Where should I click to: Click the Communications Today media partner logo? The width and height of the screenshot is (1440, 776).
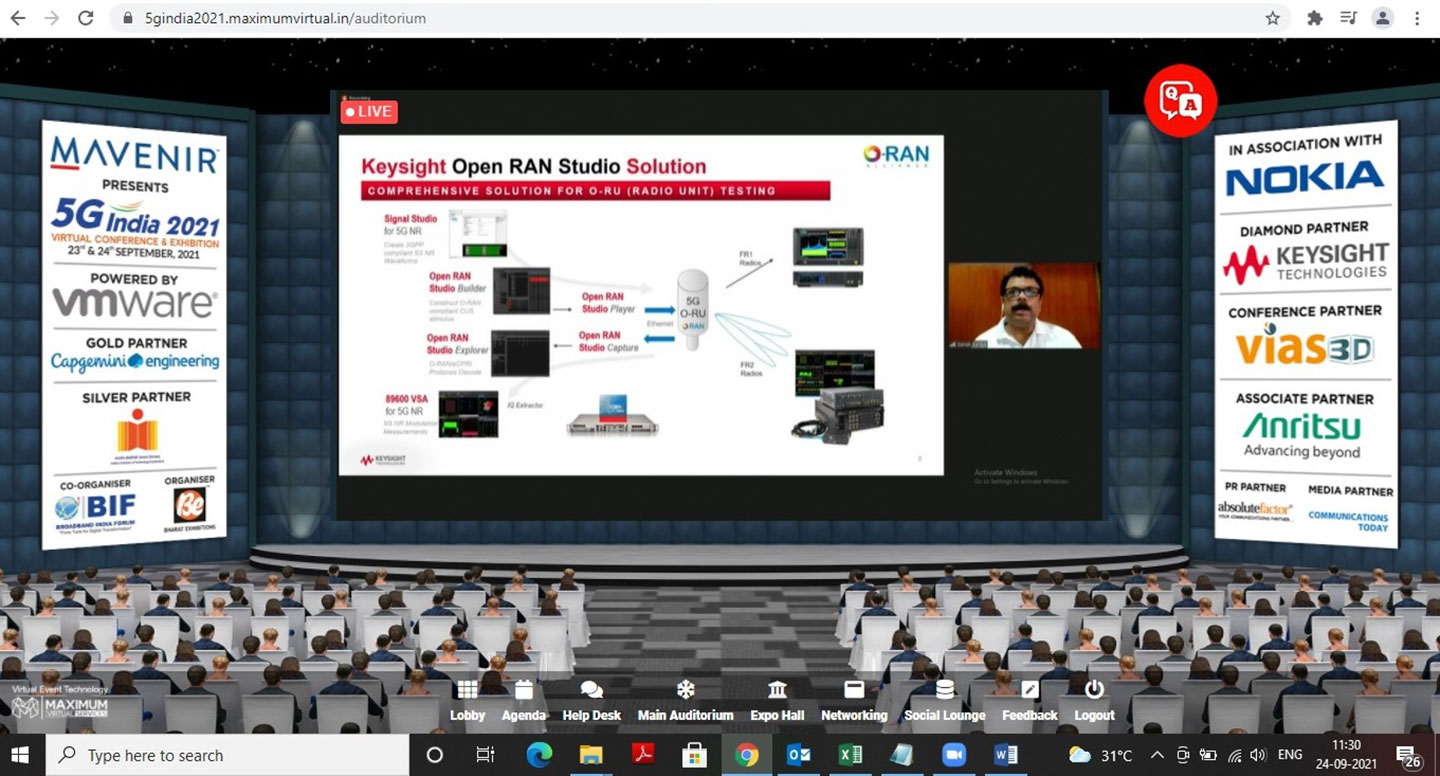pos(1349,522)
